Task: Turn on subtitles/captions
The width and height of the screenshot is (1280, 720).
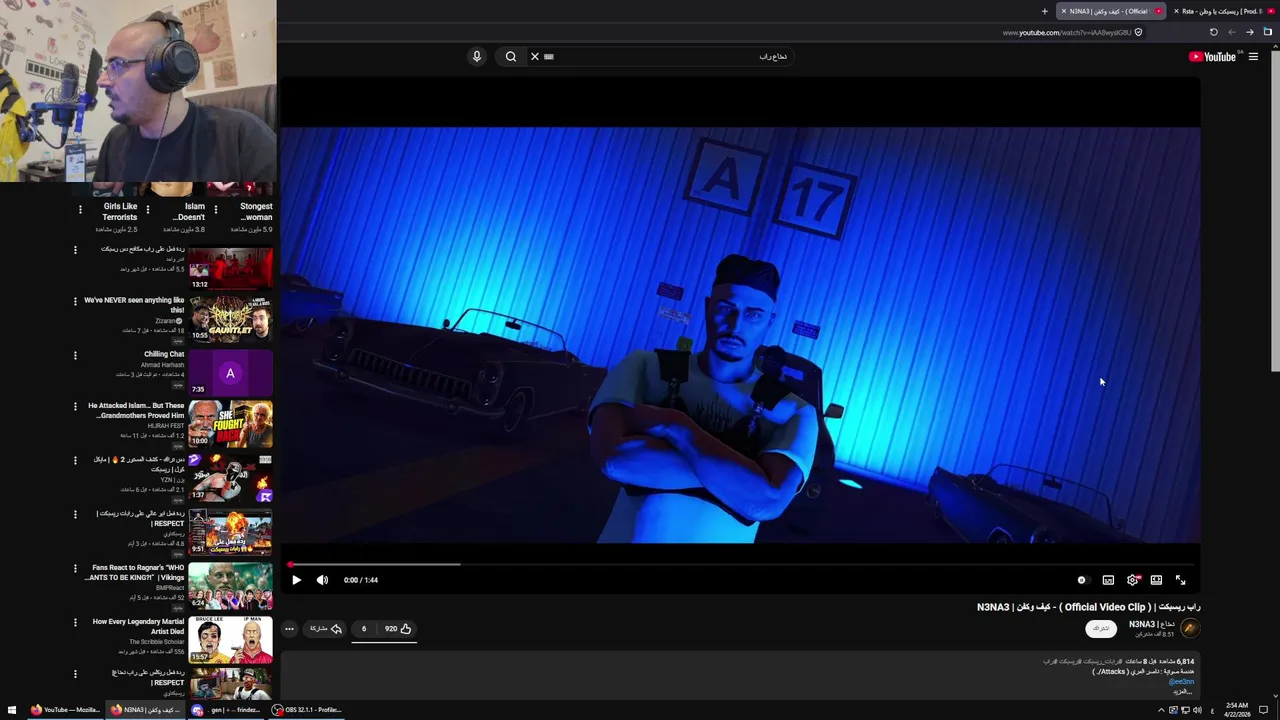Action: (x=1108, y=580)
